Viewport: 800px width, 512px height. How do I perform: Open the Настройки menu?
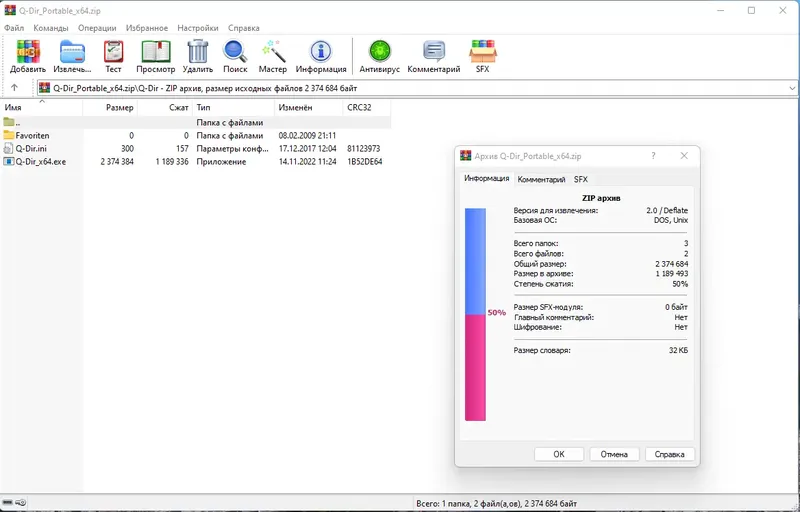(198, 28)
